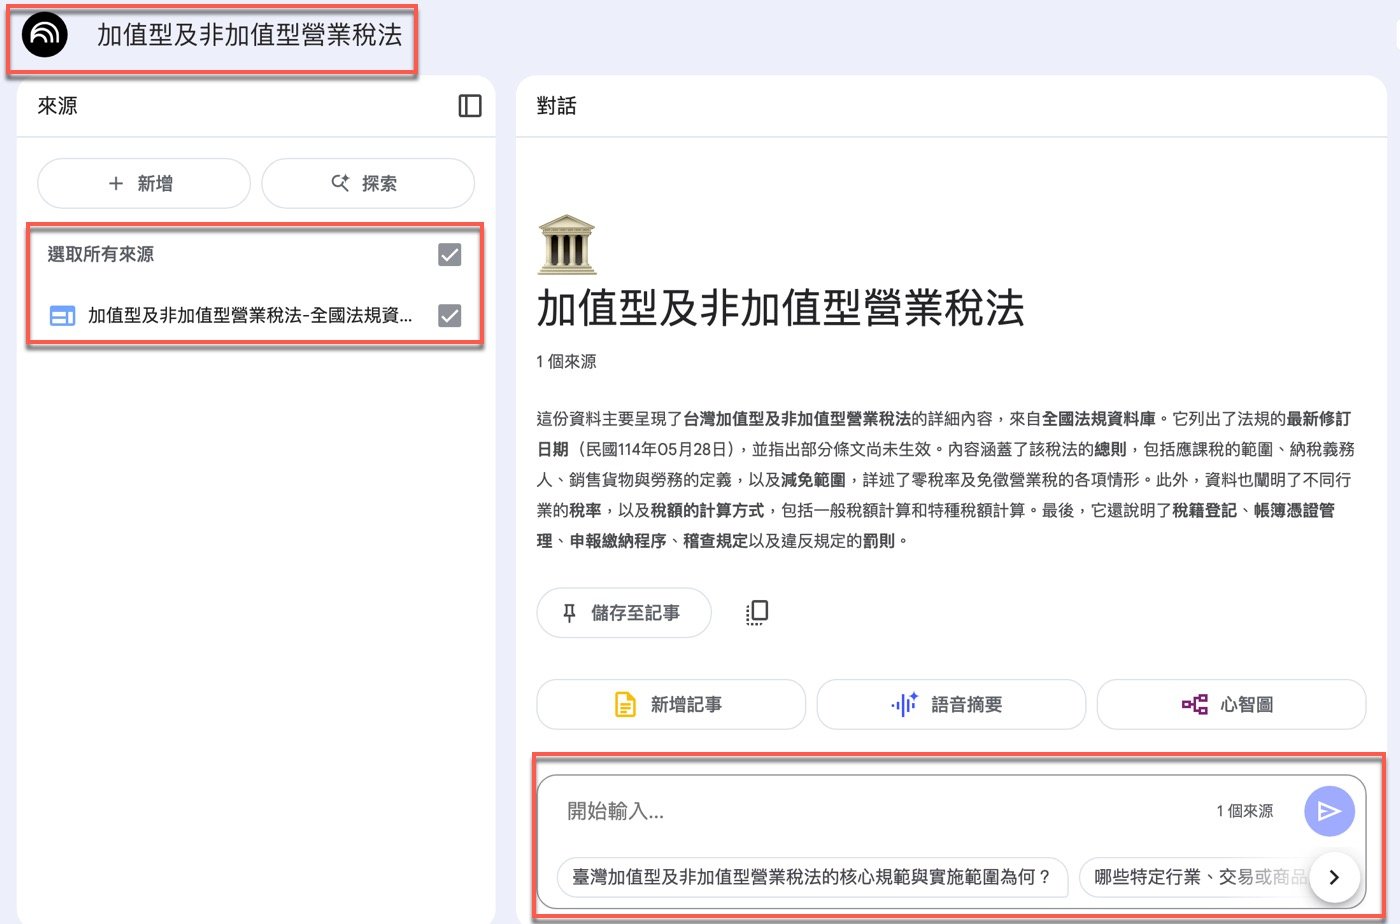Toggle the 選取所有來源 checkbox
This screenshot has width=1400, height=924.
point(450,255)
